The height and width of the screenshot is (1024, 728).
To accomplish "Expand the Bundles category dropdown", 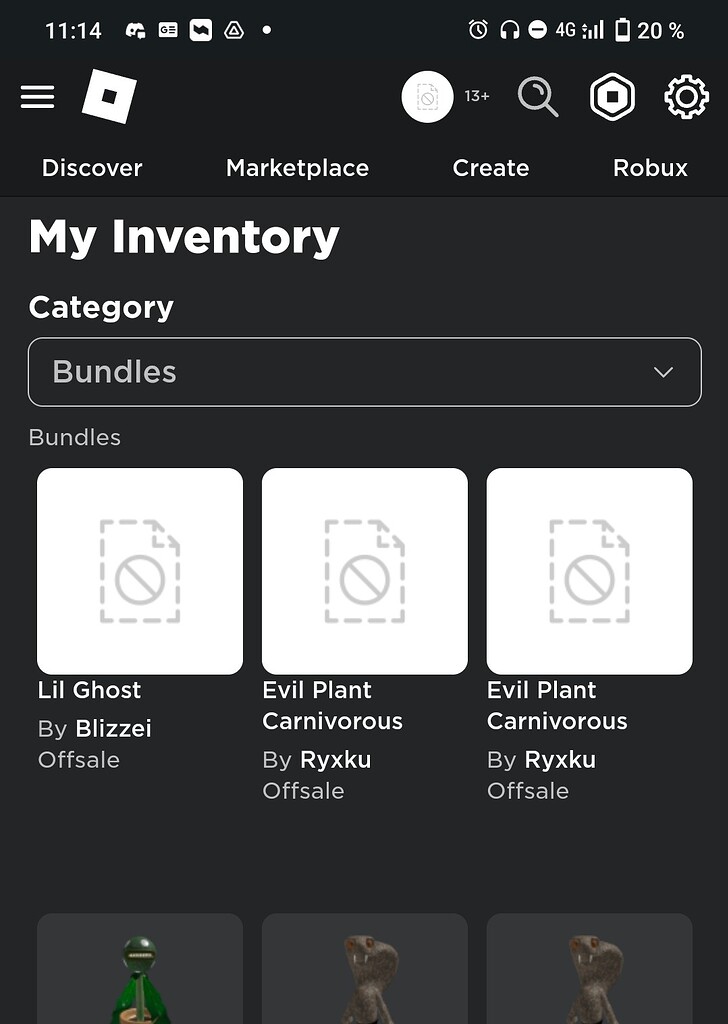I will click(x=364, y=372).
